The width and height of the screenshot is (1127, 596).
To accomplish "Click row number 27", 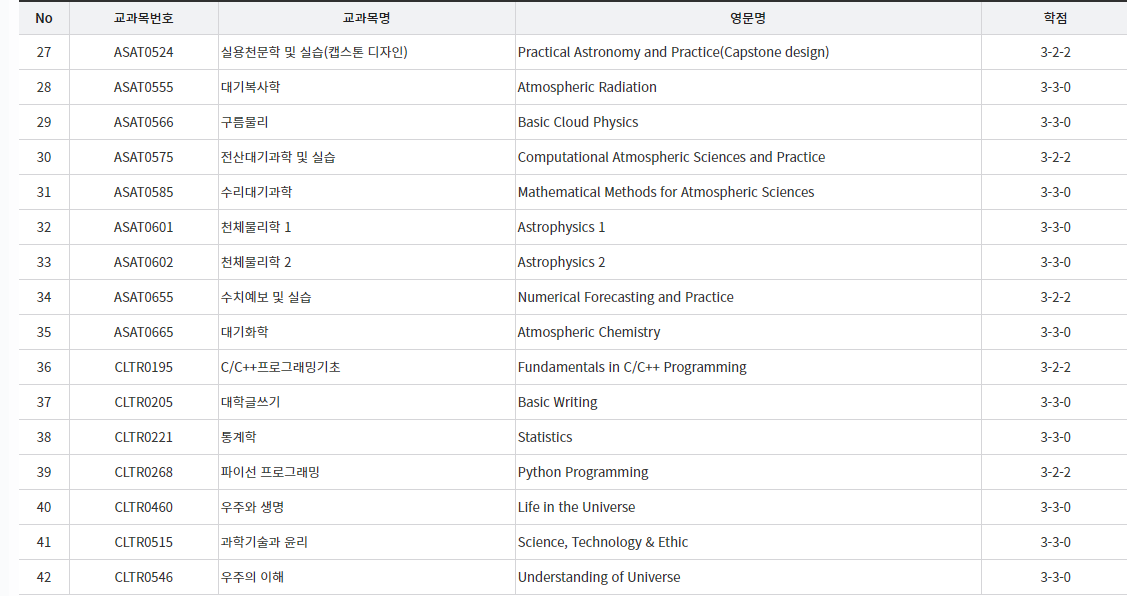I will 44,52.
